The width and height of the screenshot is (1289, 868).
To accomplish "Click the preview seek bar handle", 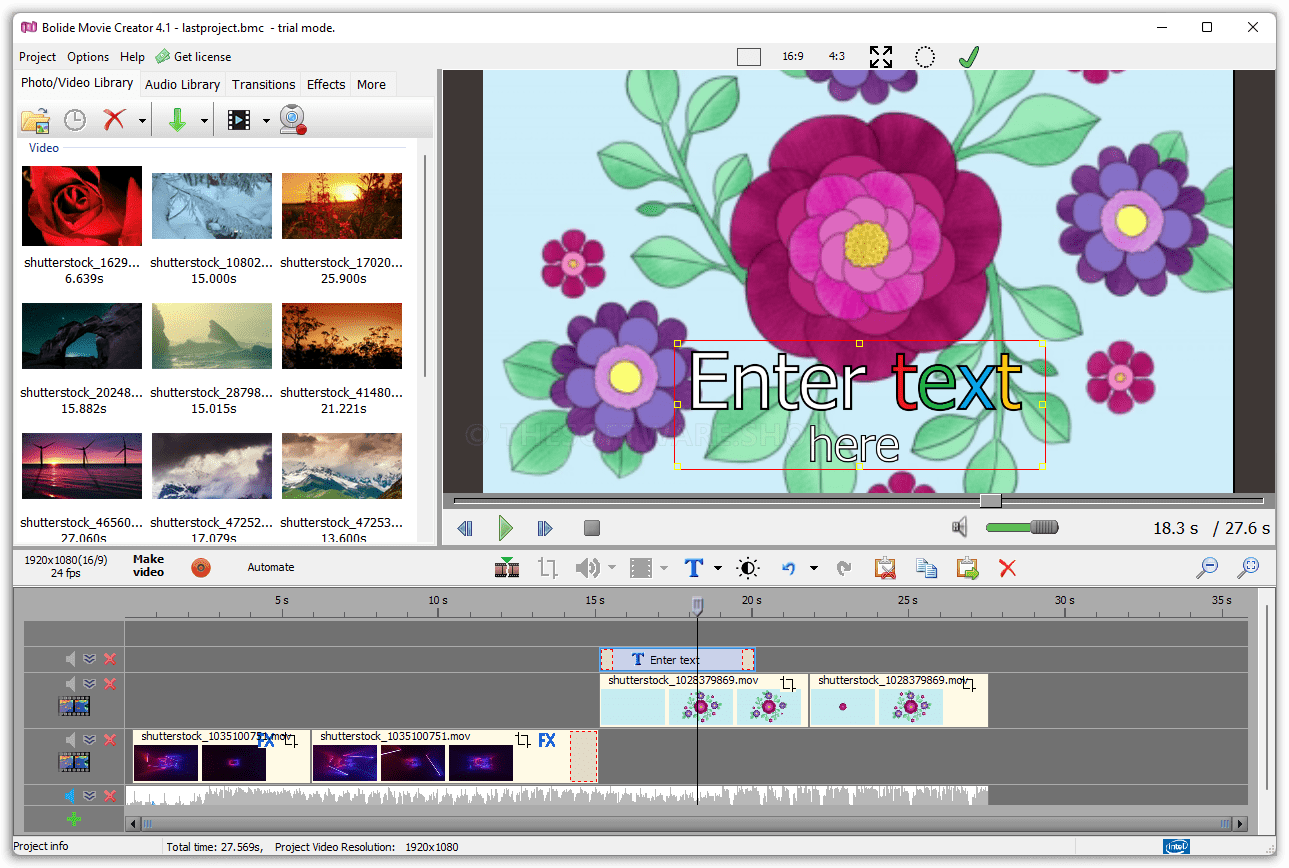I will [990, 500].
